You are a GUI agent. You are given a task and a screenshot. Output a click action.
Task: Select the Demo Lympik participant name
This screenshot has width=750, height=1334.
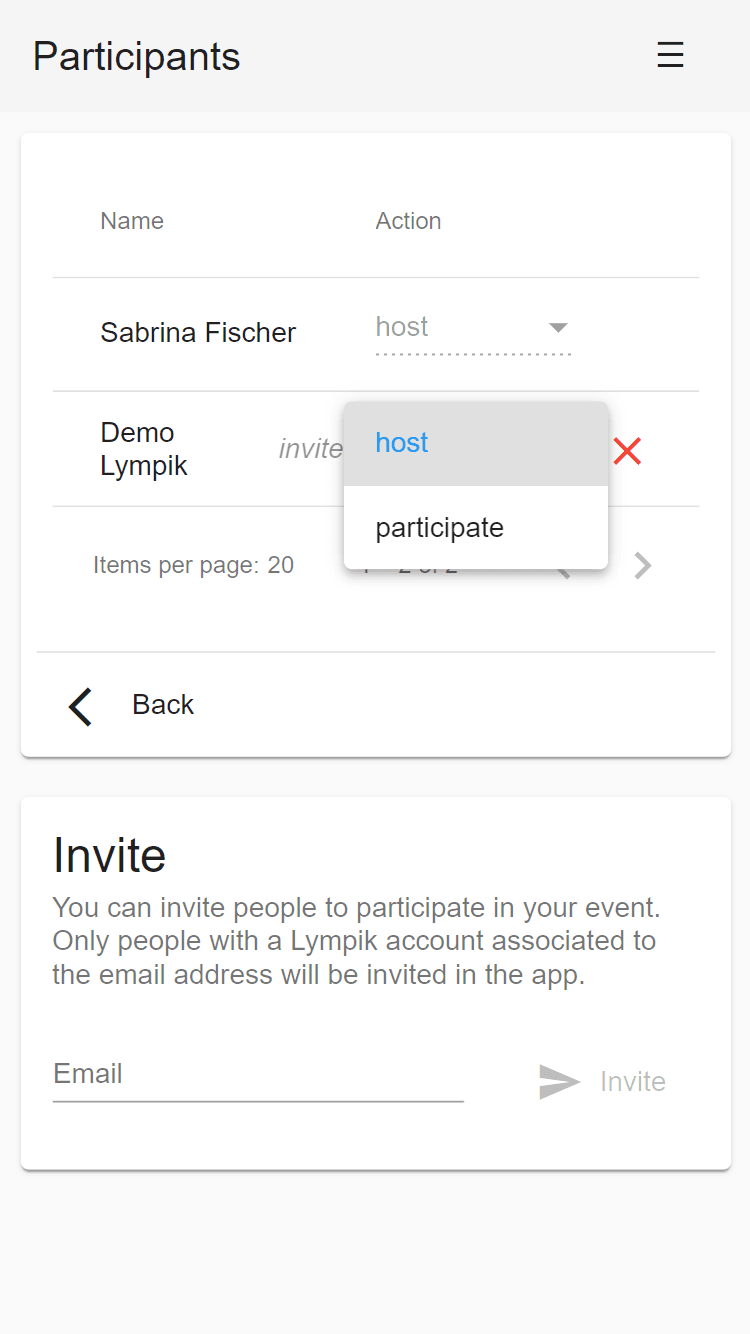click(x=144, y=449)
